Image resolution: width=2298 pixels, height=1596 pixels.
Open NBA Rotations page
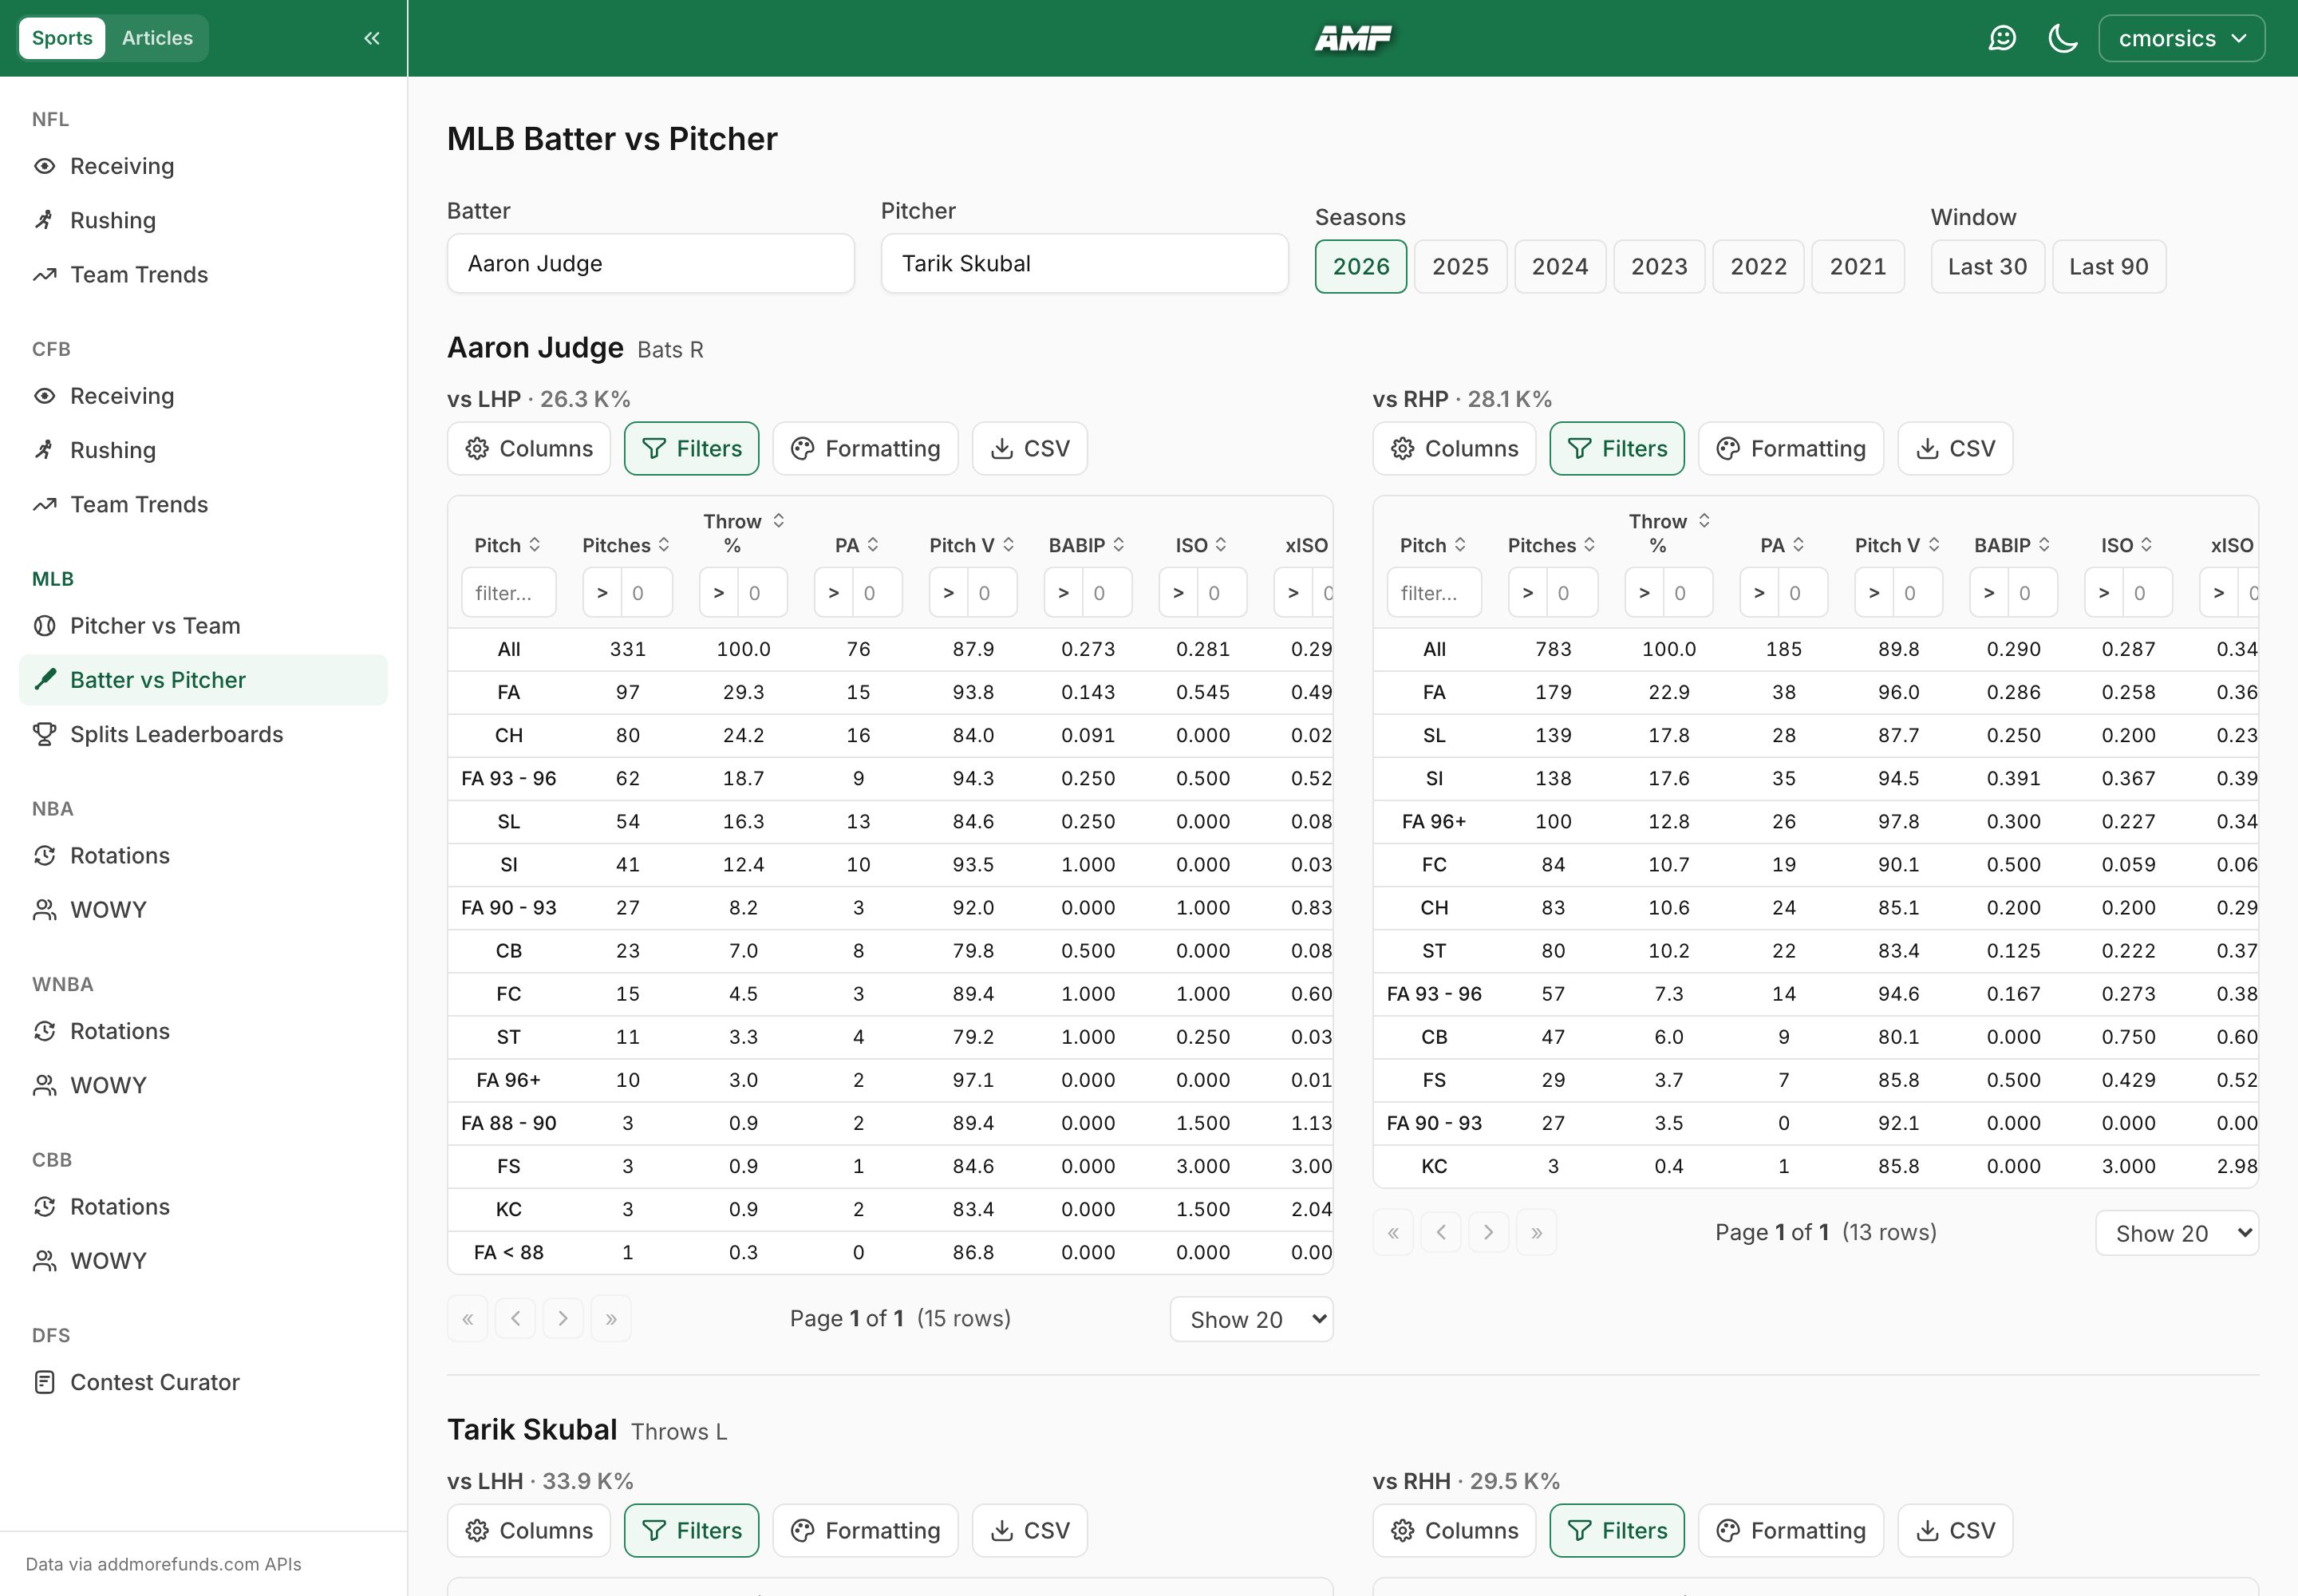(x=120, y=856)
